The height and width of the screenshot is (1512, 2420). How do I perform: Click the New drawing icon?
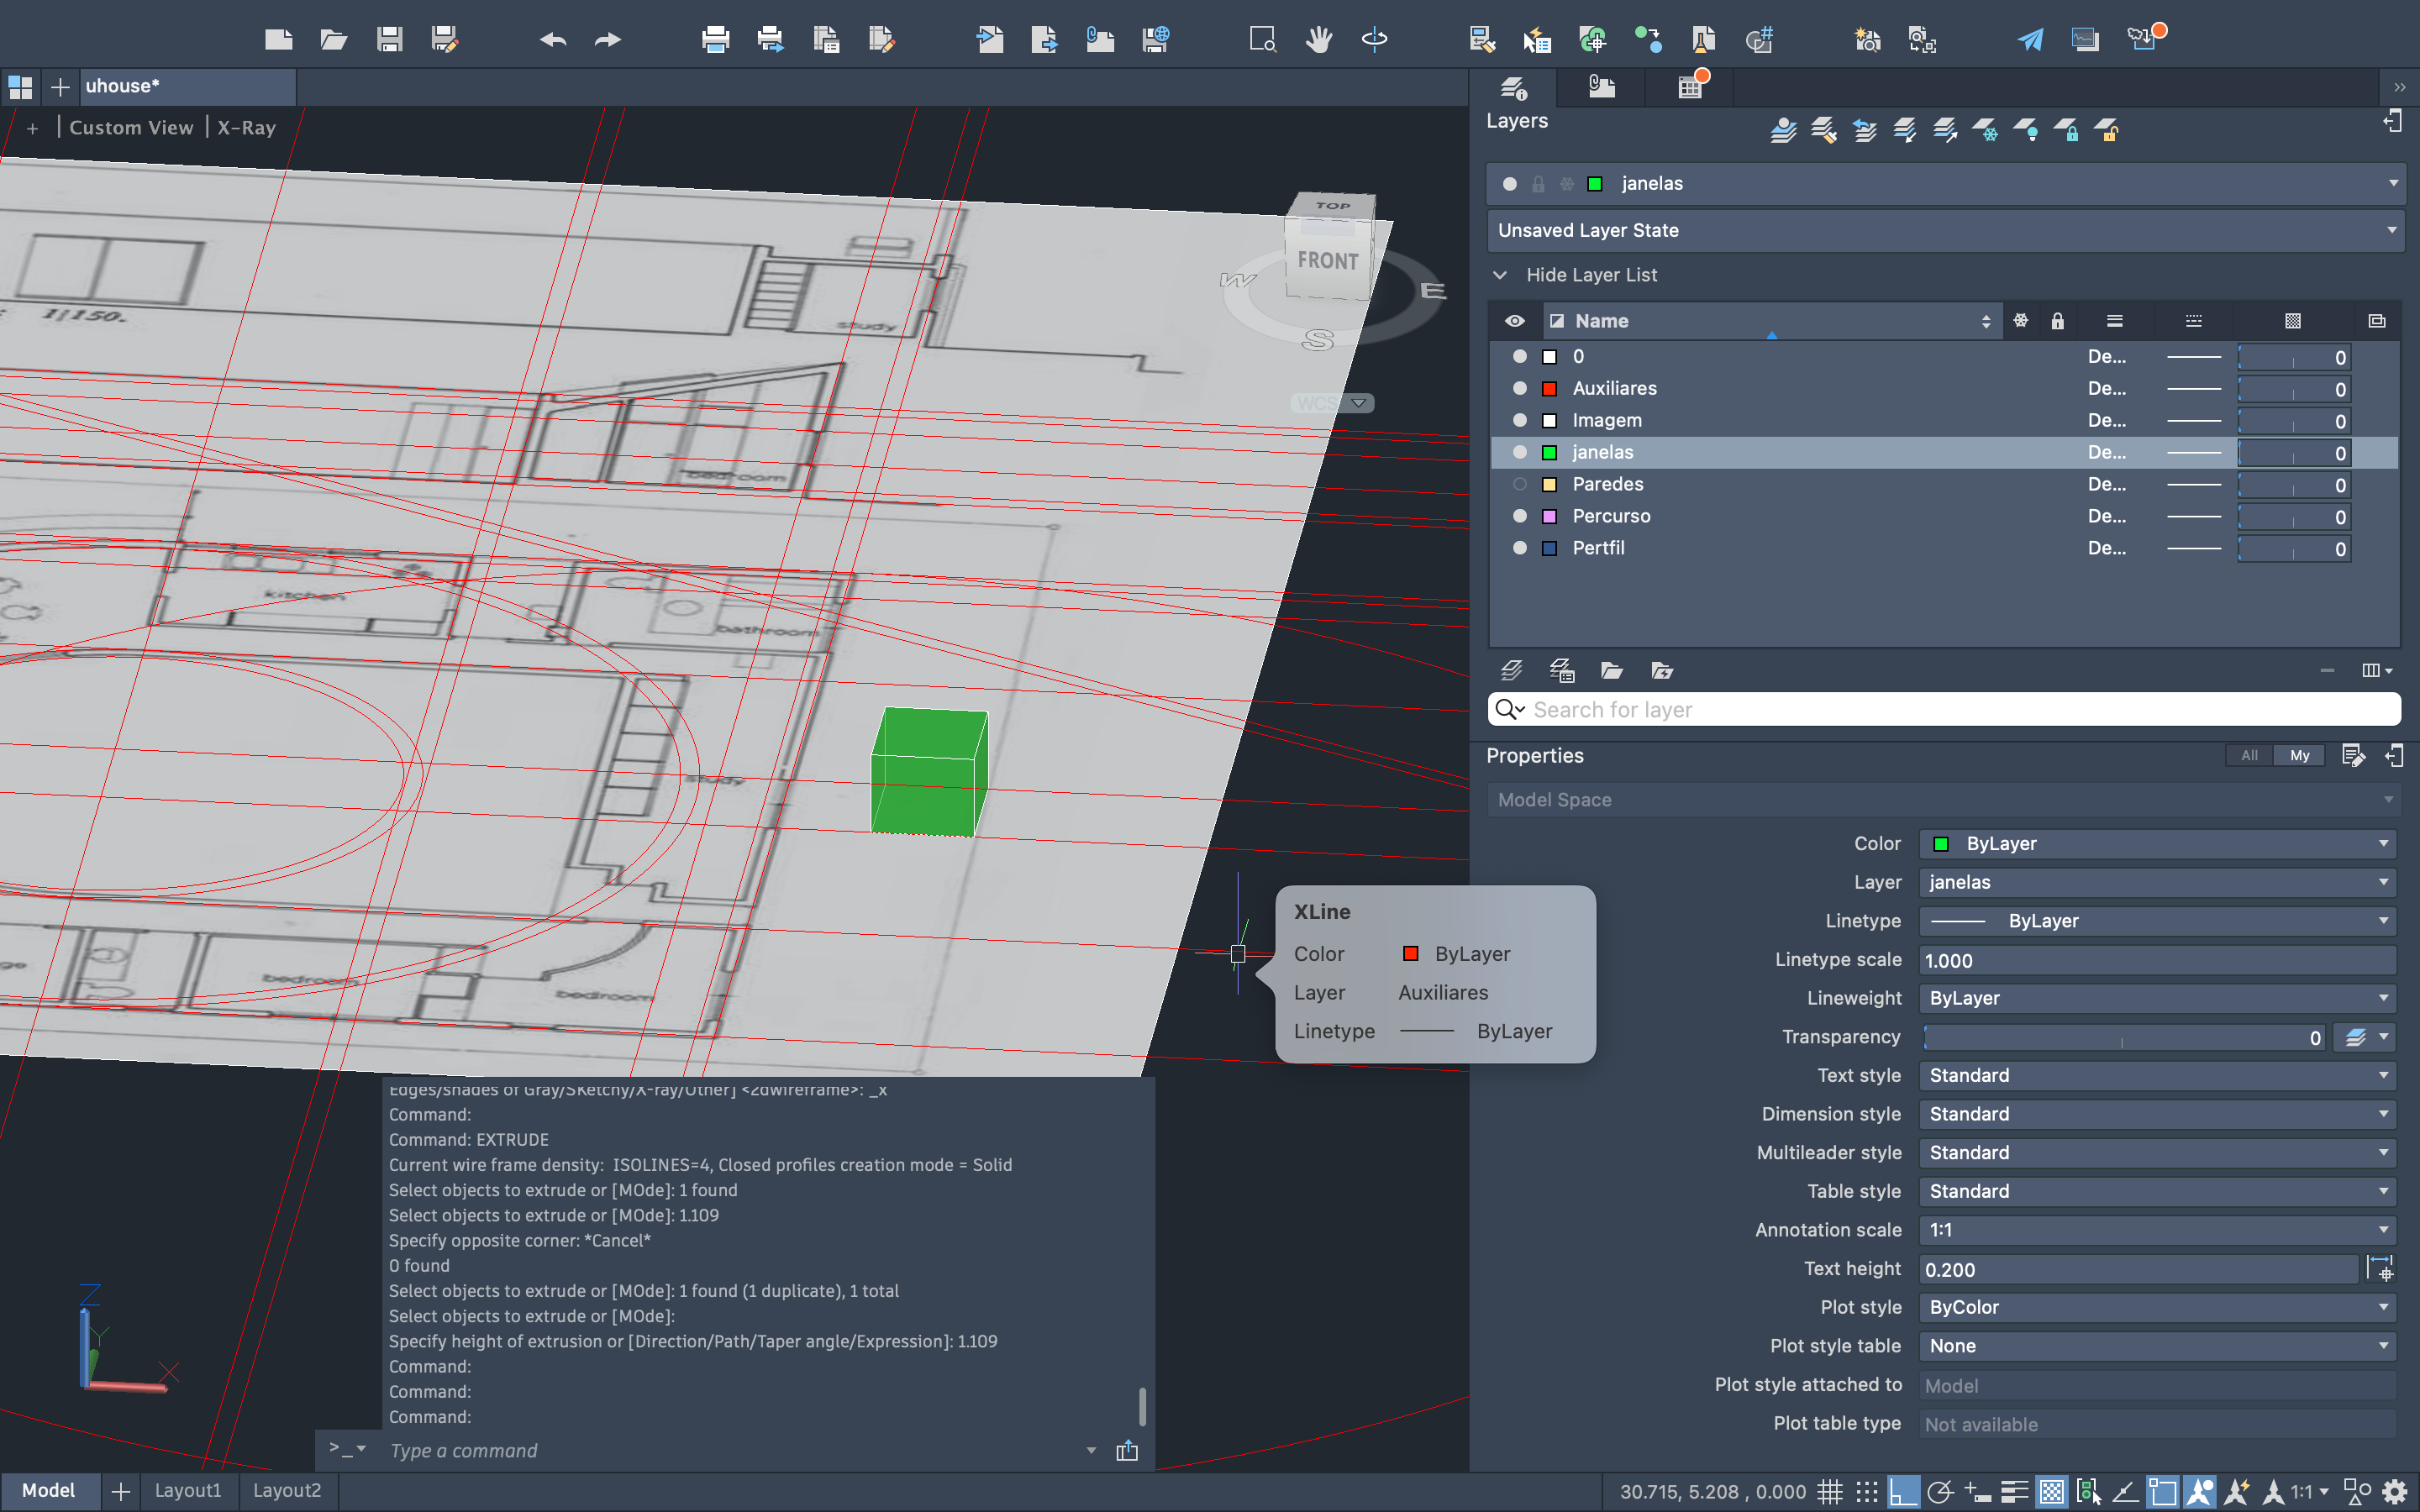pyautogui.click(x=278, y=39)
